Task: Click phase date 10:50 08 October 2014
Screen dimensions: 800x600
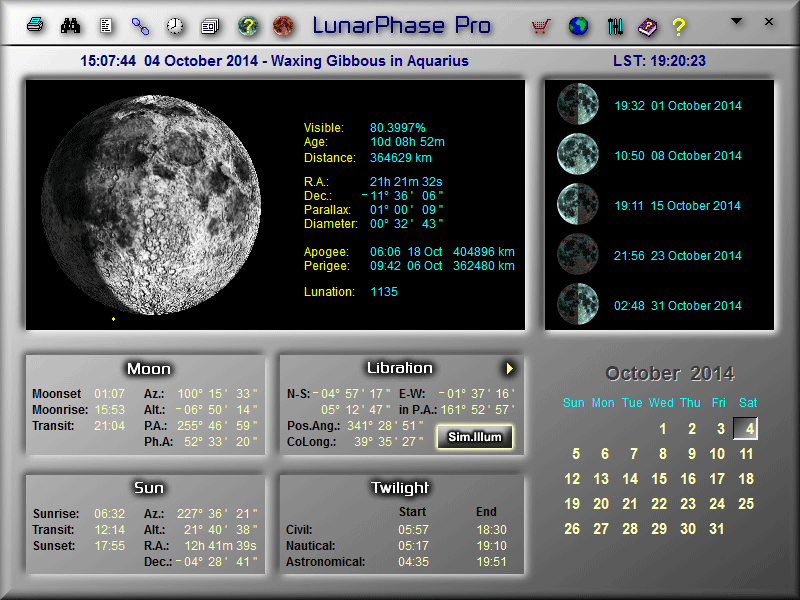Action: click(x=678, y=156)
